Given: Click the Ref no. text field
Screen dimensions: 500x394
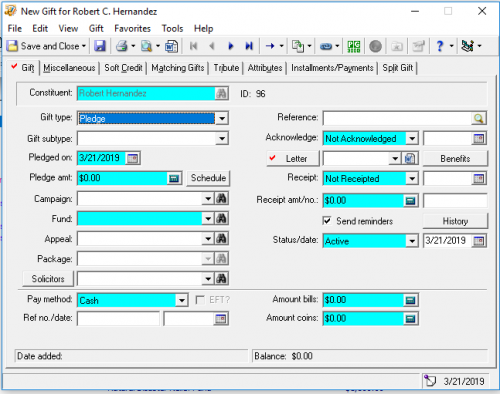Looking at the screenshot, I should tap(118, 319).
